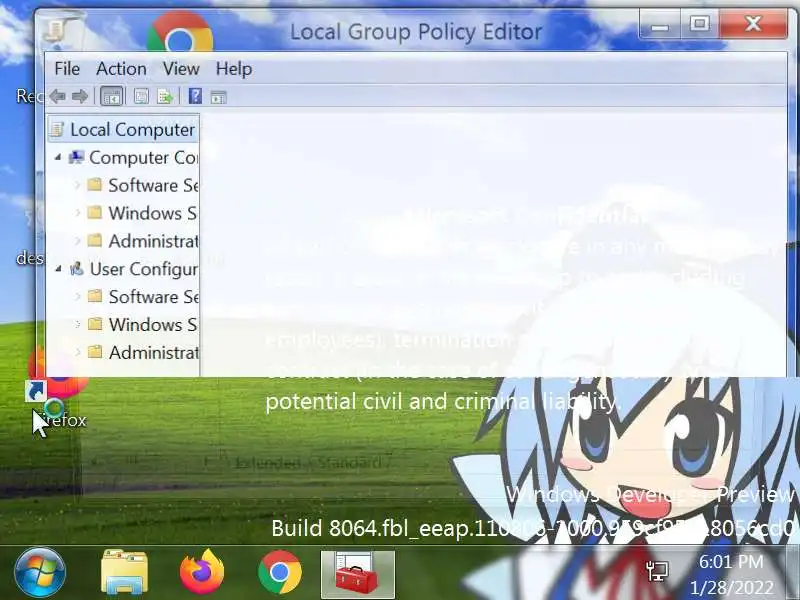Toggle Show/Hide Action Pane toolbar icon
This screenshot has width=800, height=600.
point(218,96)
